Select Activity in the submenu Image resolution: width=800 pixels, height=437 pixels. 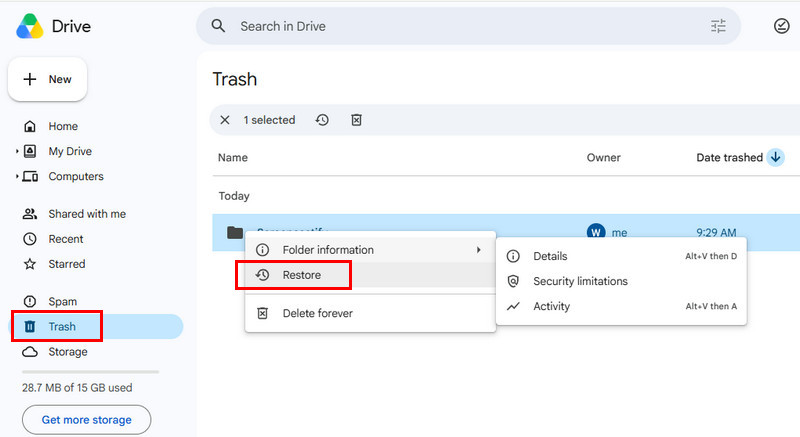pyautogui.click(x=621, y=306)
